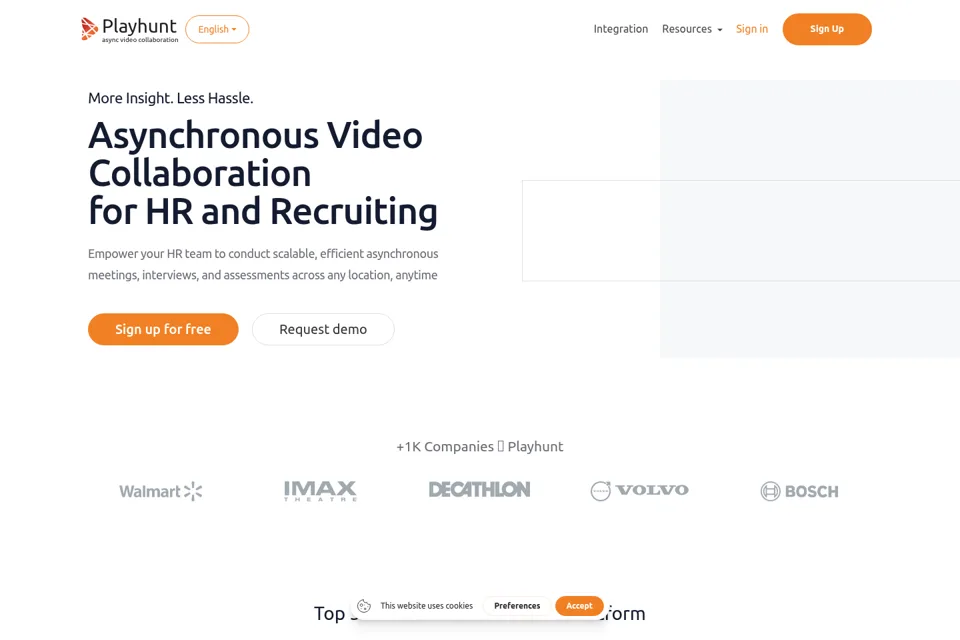Click 'This website uses cookies' text
The width and height of the screenshot is (960, 640).
427,606
